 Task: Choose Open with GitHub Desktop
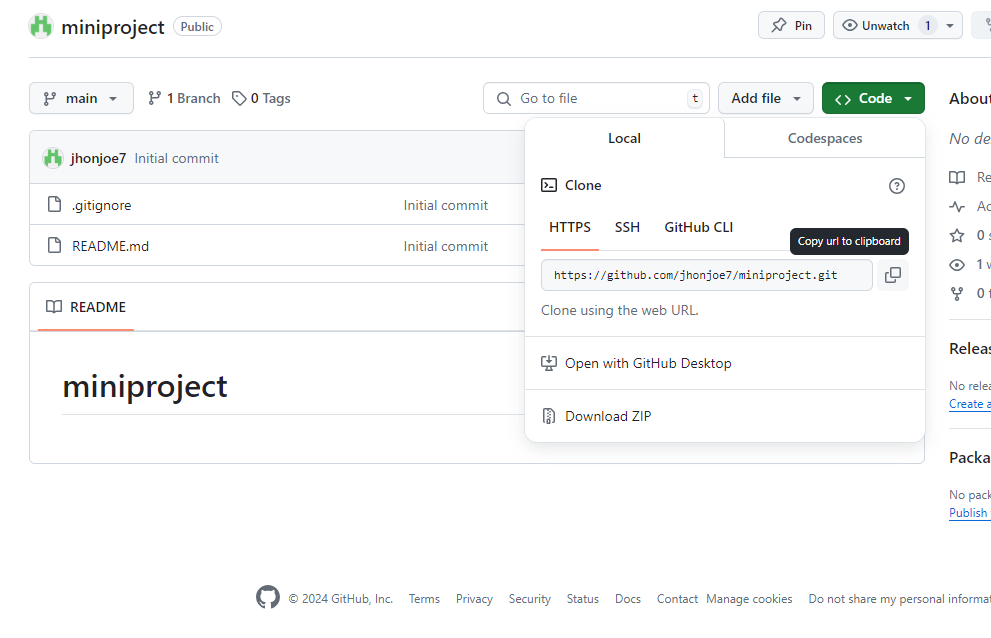click(x=724, y=363)
